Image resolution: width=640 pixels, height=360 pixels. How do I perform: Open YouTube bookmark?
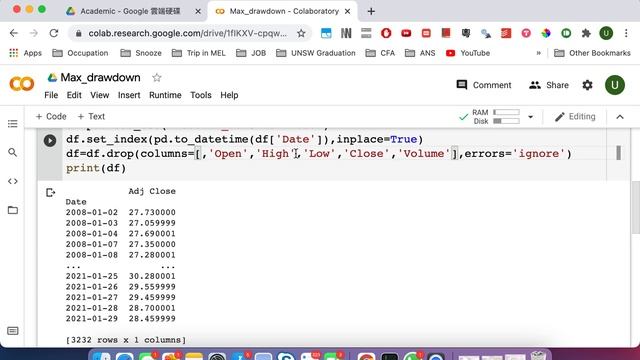click(x=468, y=53)
